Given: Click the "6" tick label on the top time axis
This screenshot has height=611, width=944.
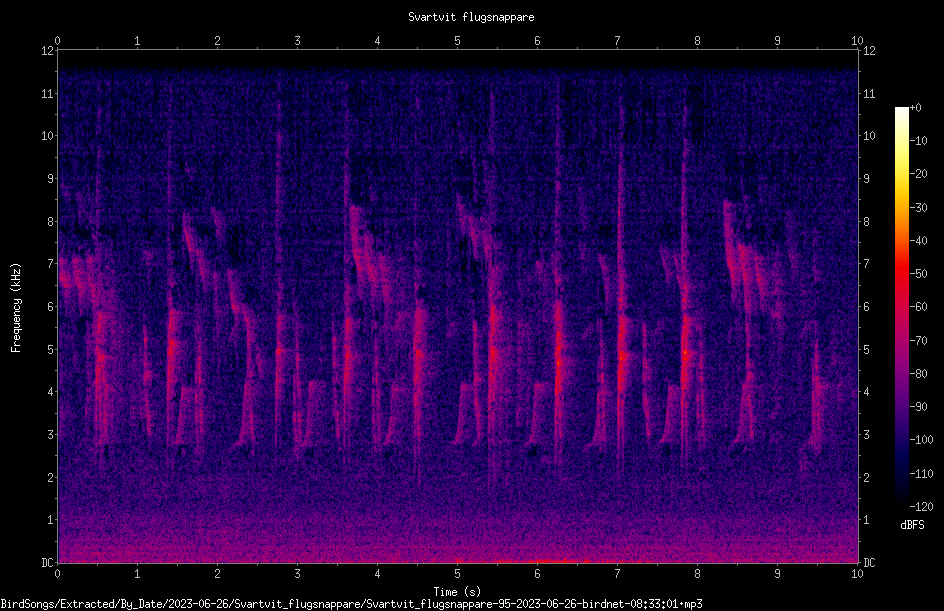Looking at the screenshot, I should click(537, 41).
